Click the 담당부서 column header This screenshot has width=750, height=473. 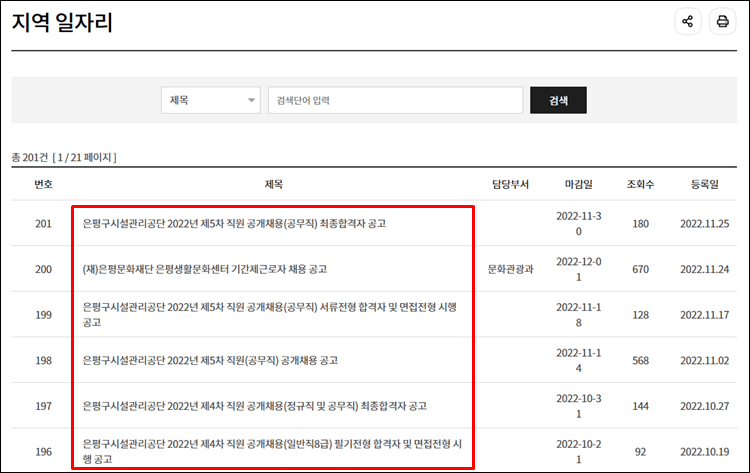pos(510,184)
